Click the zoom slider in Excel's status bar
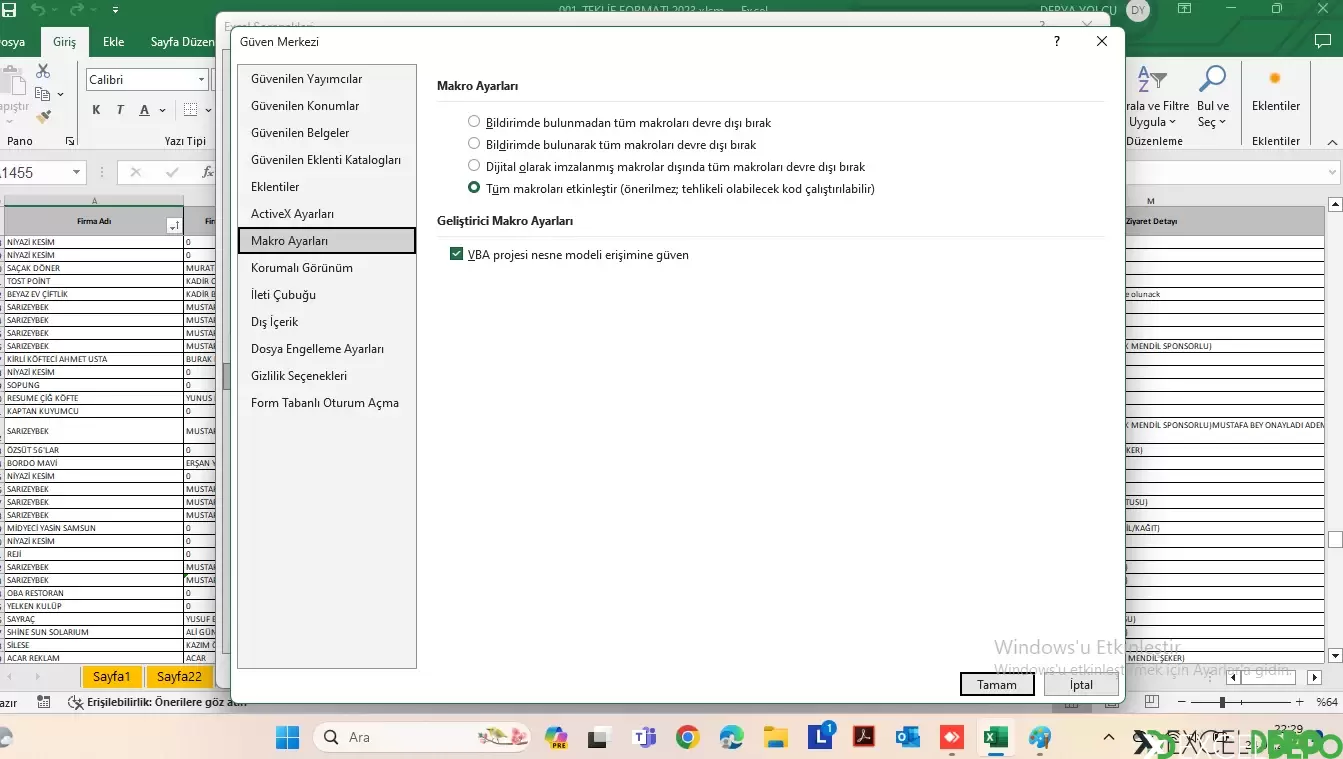 (x=1222, y=703)
